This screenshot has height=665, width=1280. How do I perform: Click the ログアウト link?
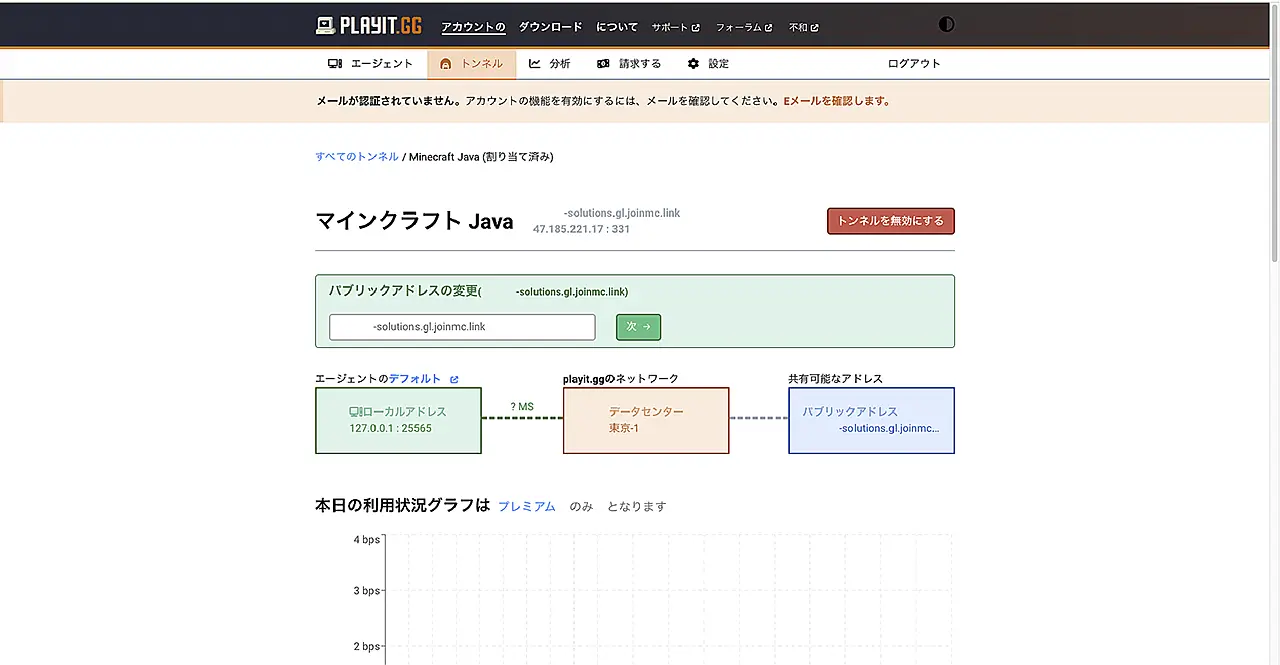(x=914, y=64)
